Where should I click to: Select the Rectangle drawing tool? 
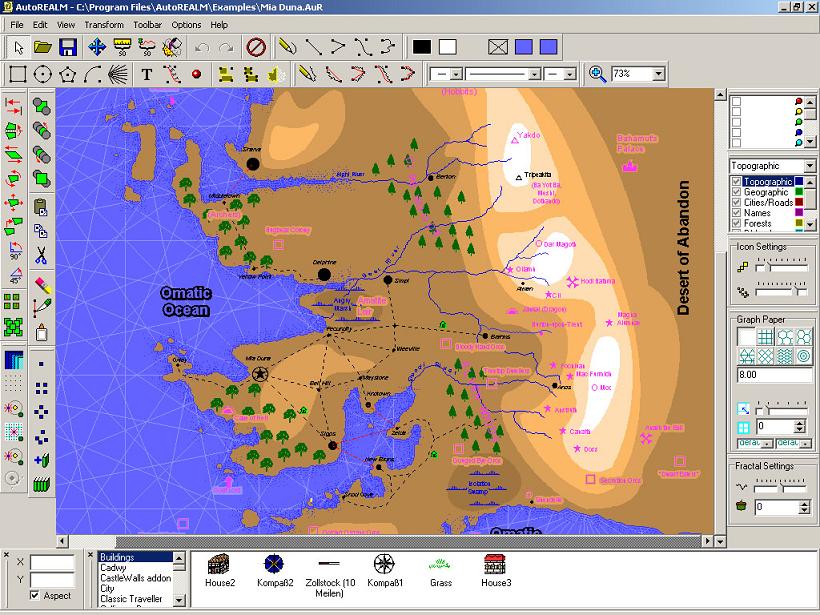point(17,74)
